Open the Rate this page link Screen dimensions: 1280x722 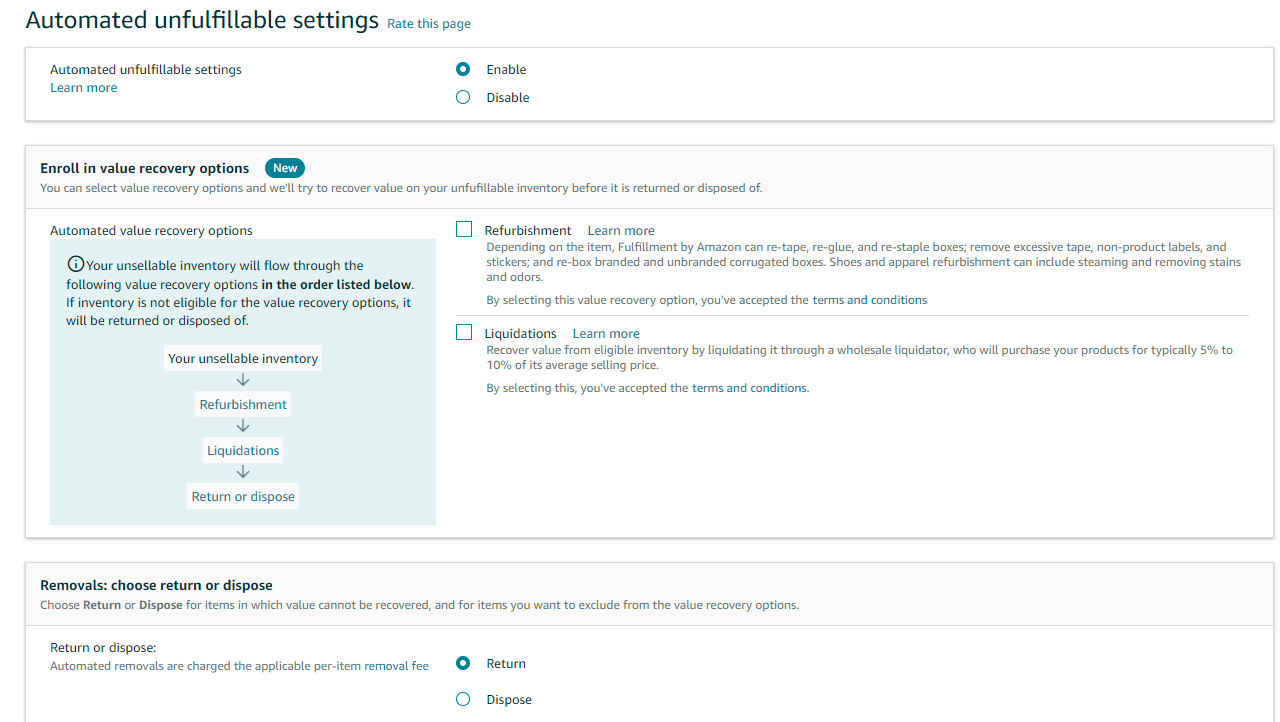point(428,23)
